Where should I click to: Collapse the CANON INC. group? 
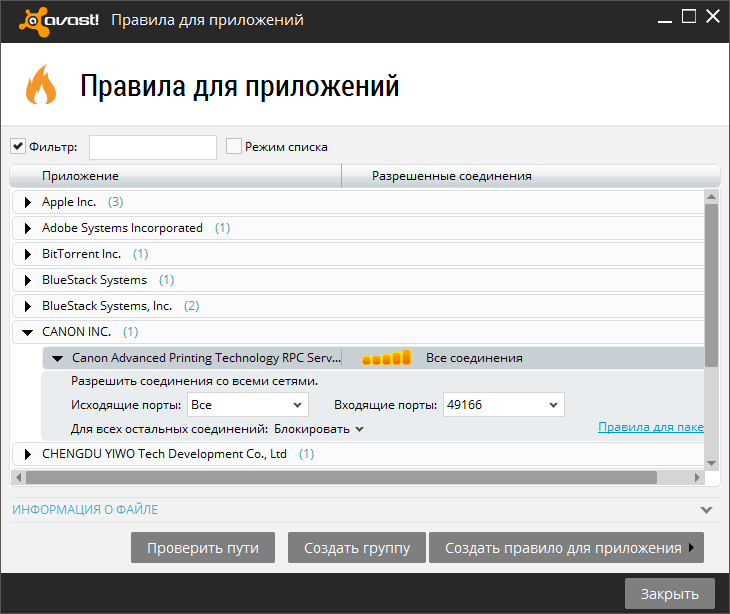coord(27,332)
